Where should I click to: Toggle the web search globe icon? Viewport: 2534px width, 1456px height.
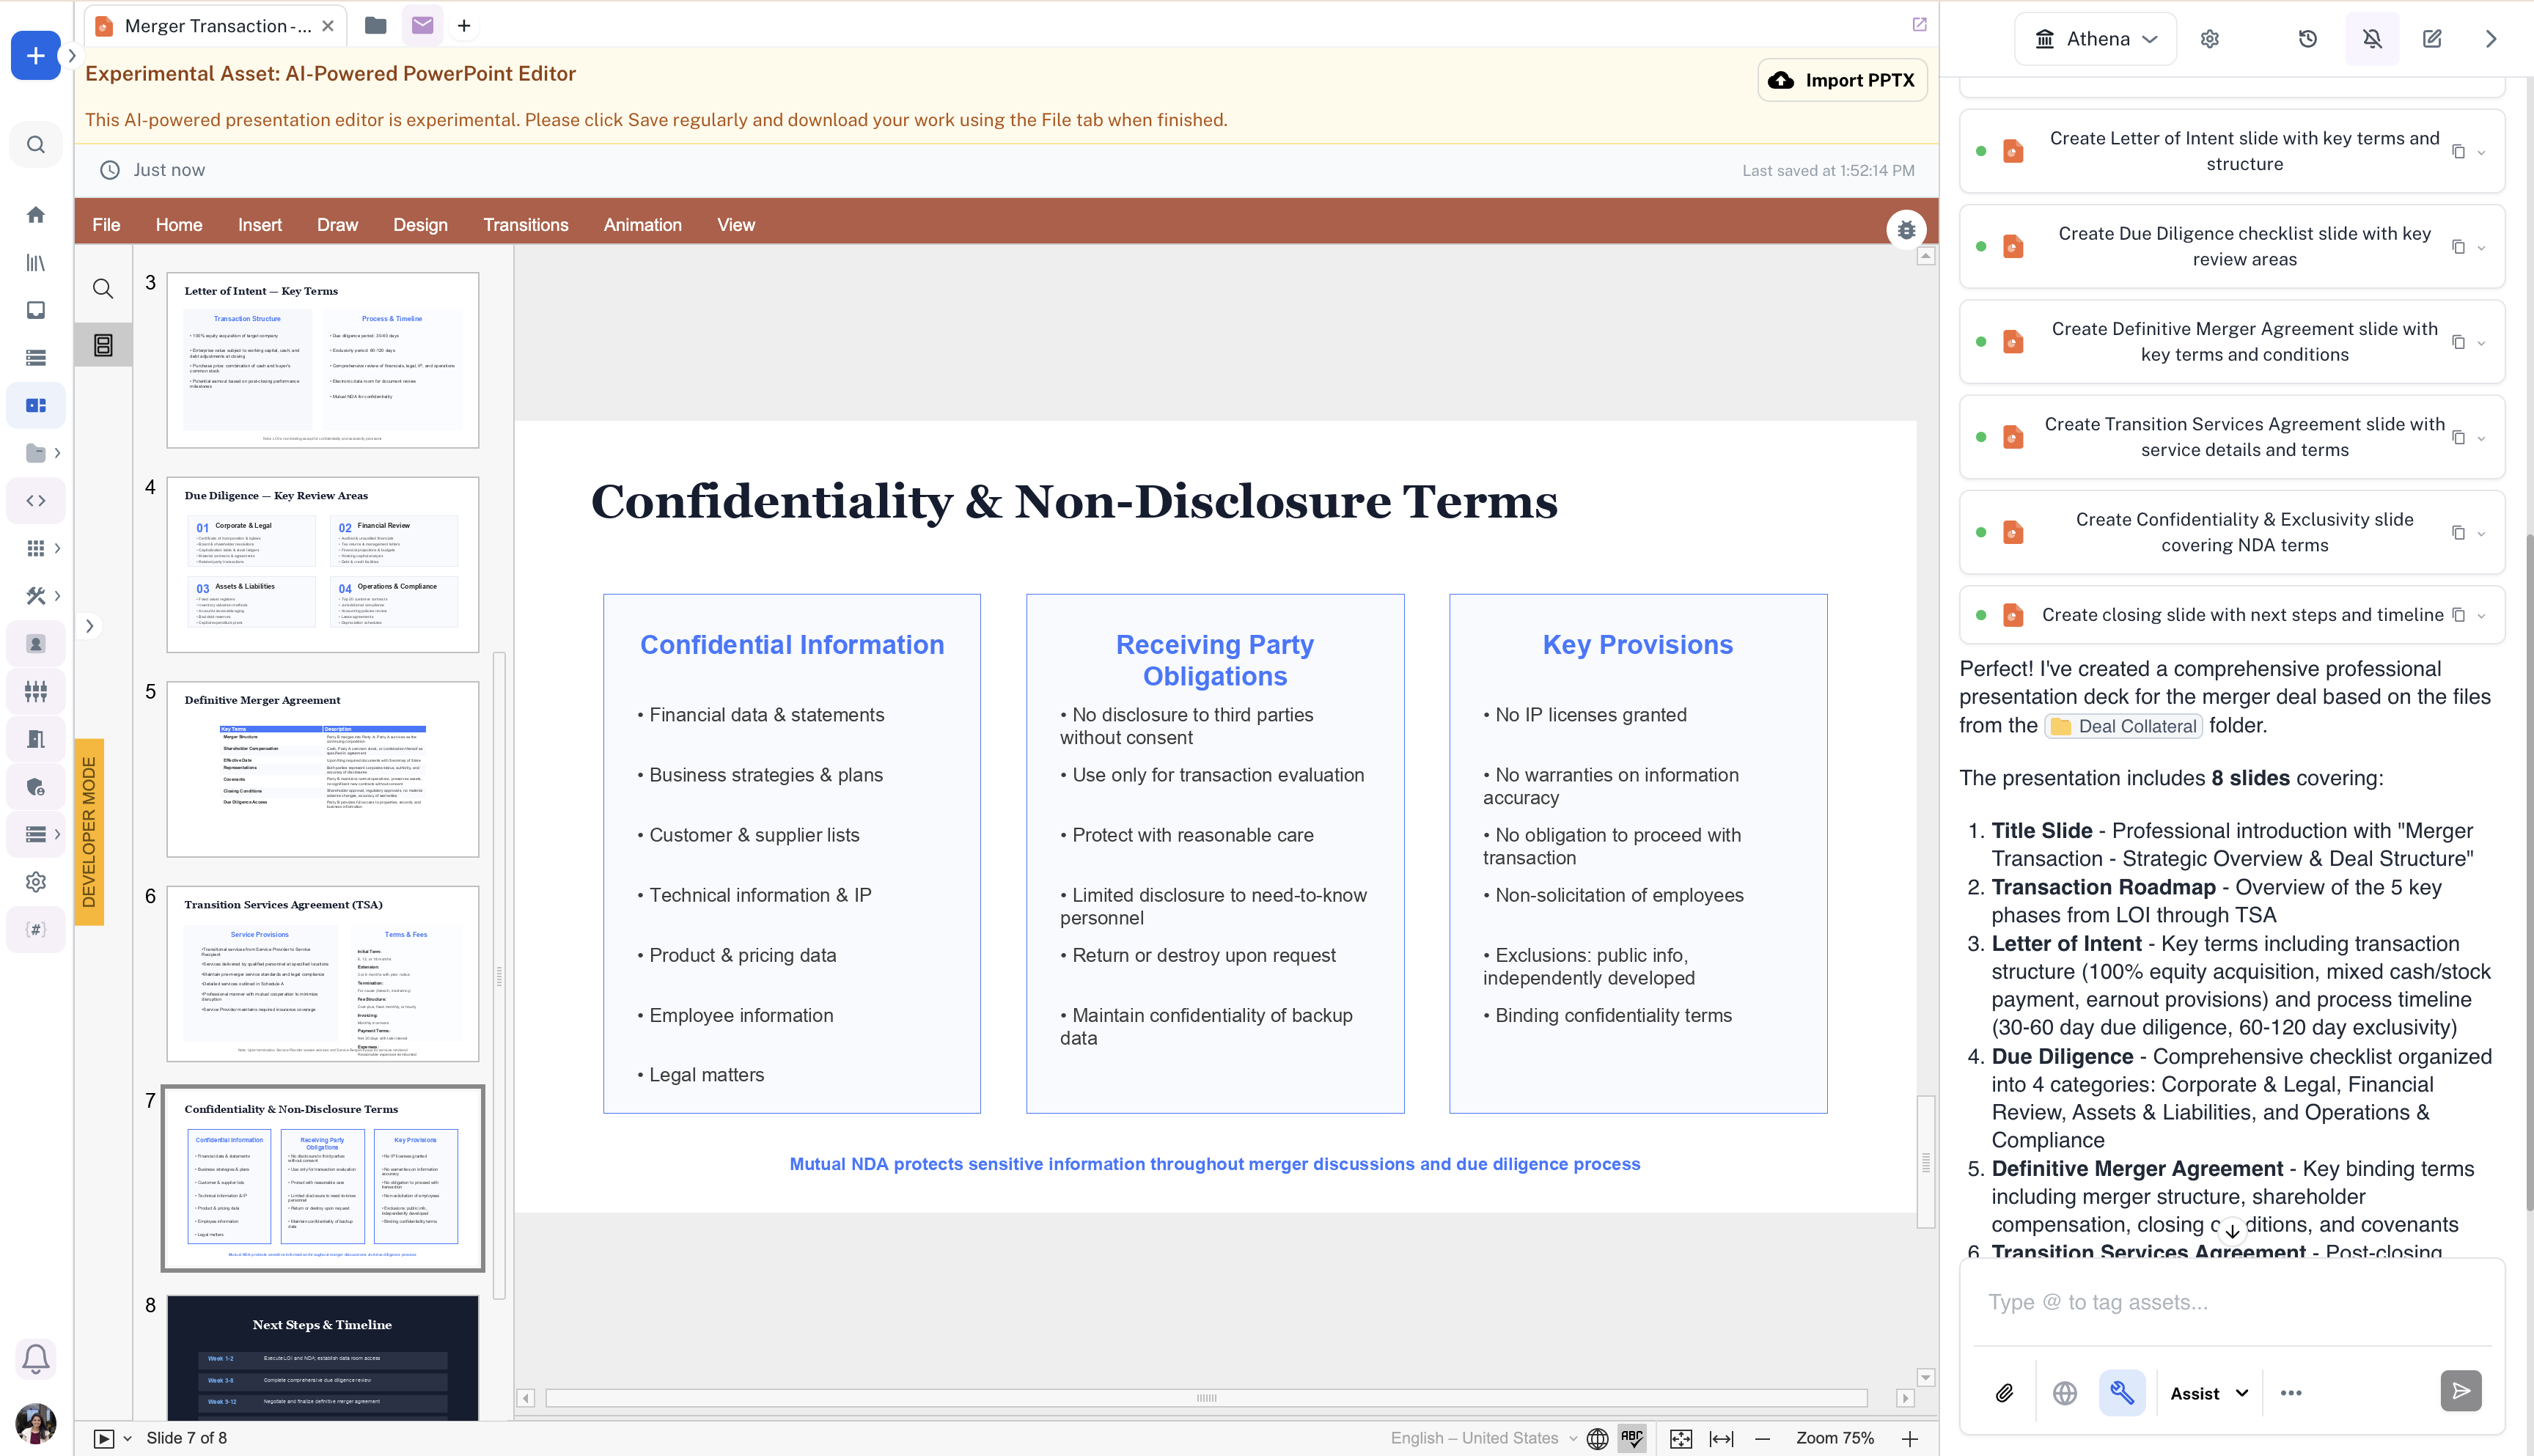pyautogui.click(x=2064, y=1393)
